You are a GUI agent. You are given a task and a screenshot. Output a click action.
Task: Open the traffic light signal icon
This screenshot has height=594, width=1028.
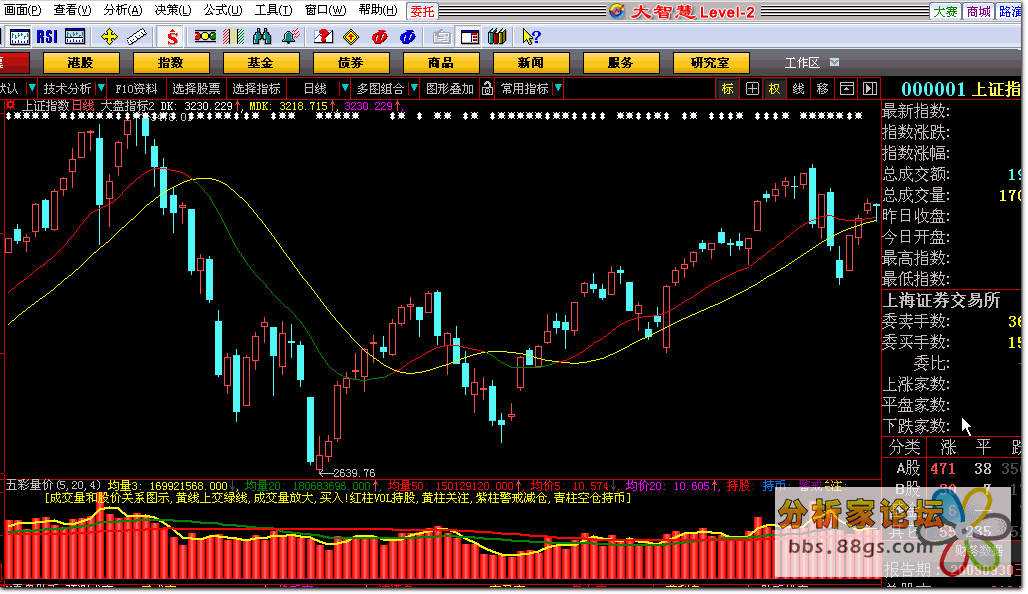point(205,37)
